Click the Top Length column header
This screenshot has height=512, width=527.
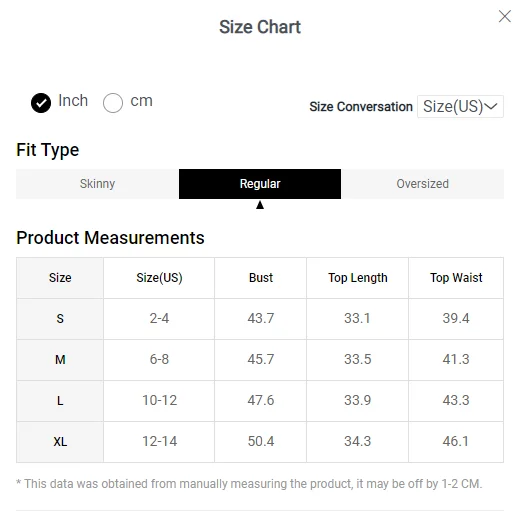(358, 278)
